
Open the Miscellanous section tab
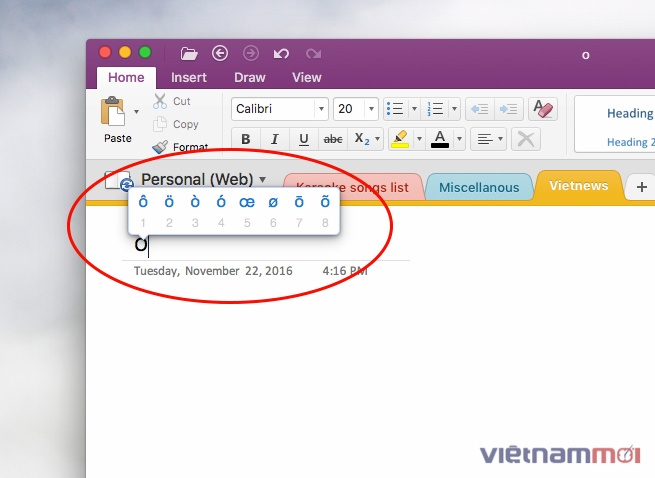click(x=479, y=187)
